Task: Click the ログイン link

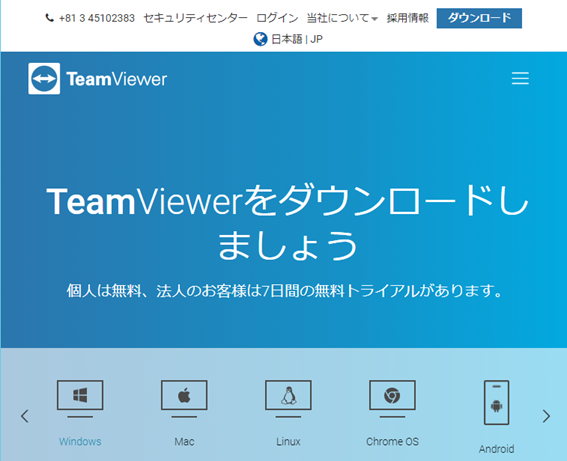Action: click(277, 18)
